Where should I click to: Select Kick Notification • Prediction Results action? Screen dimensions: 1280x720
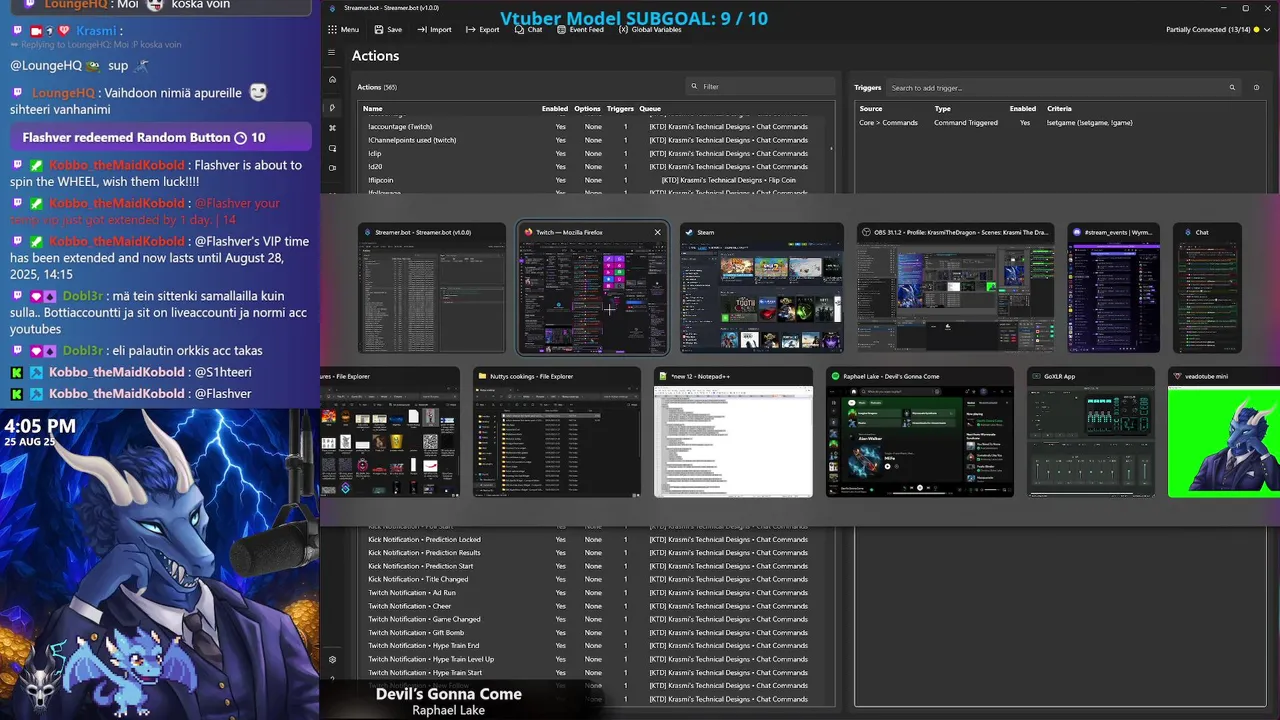point(595,552)
